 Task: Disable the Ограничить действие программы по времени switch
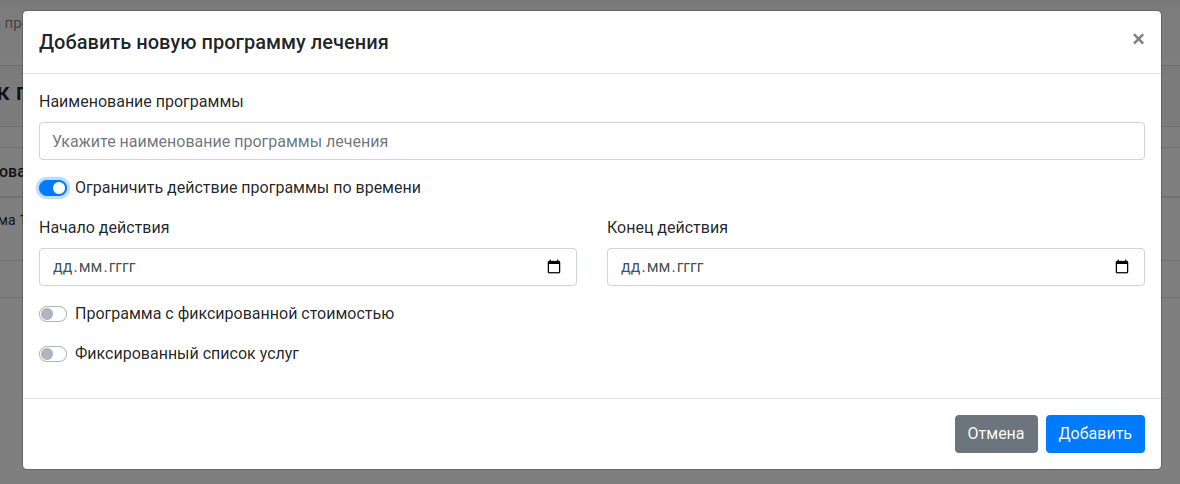click(x=53, y=188)
